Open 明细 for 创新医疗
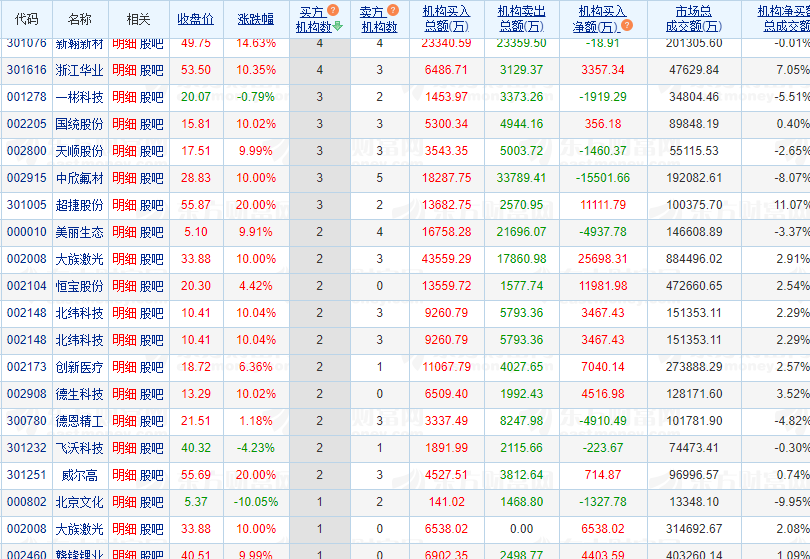Image resolution: width=810 pixels, height=559 pixels. (124, 367)
